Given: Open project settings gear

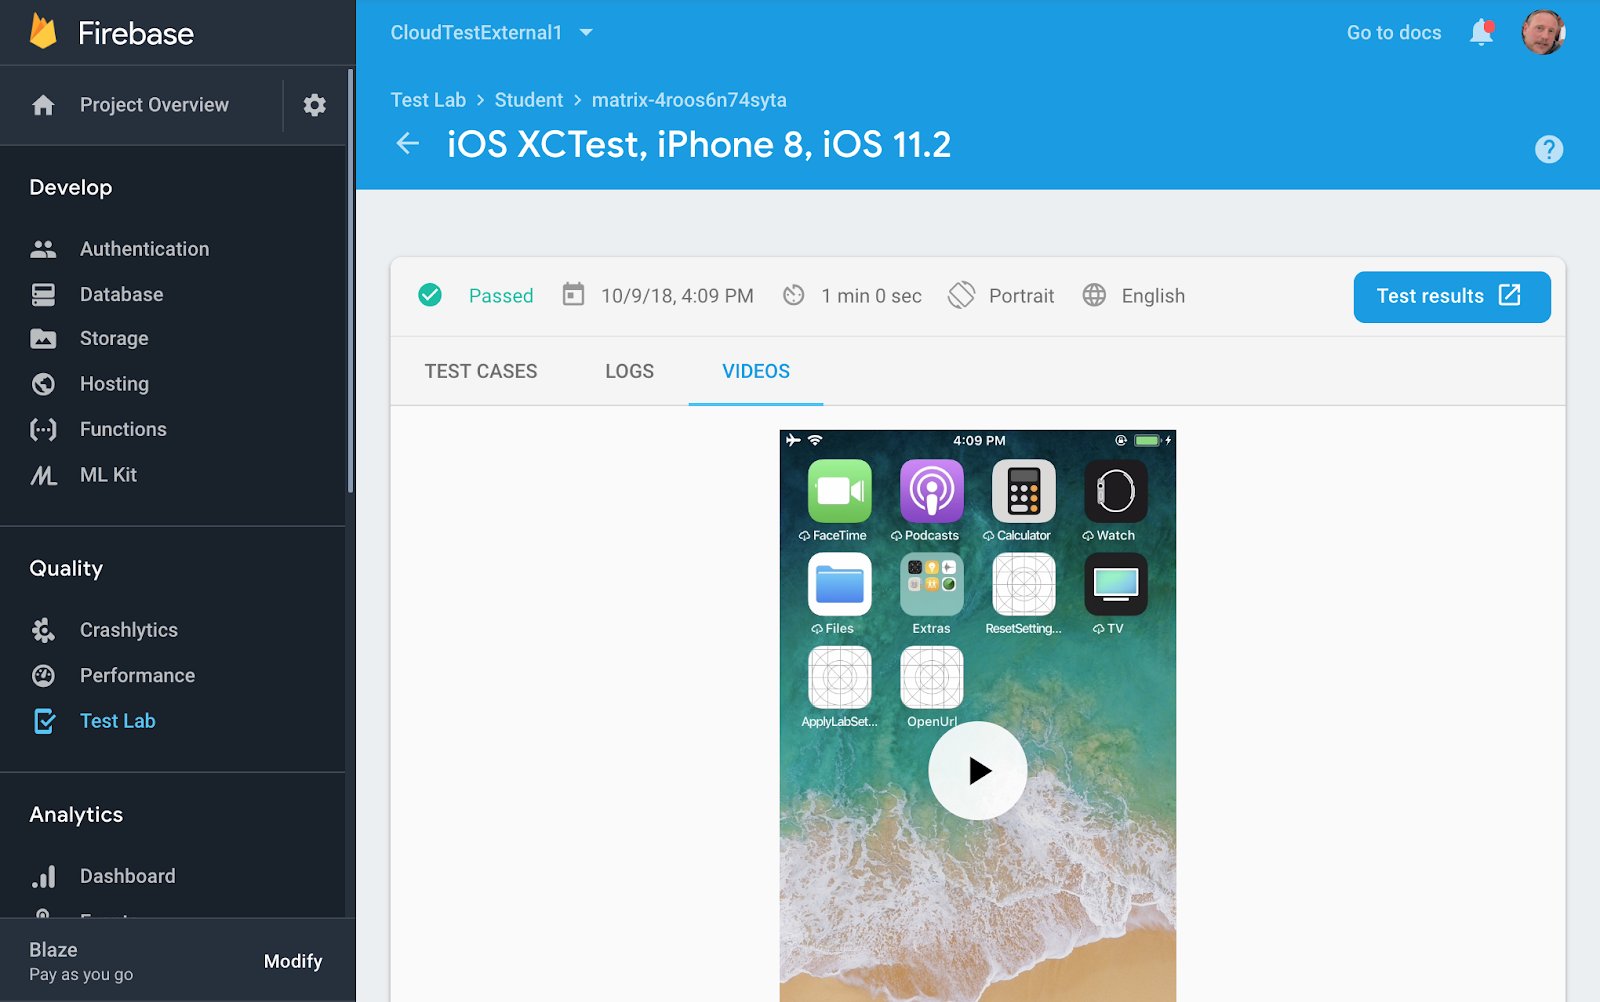Looking at the screenshot, I should [x=315, y=105].
